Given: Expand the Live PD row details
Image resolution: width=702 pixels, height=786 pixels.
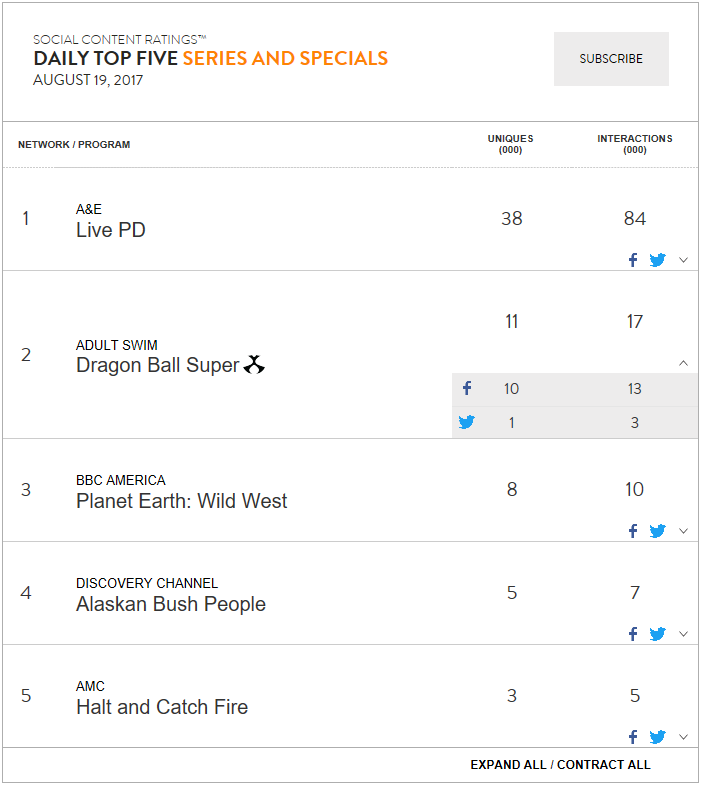Looking at the screenshot, I should click(683, 260).
